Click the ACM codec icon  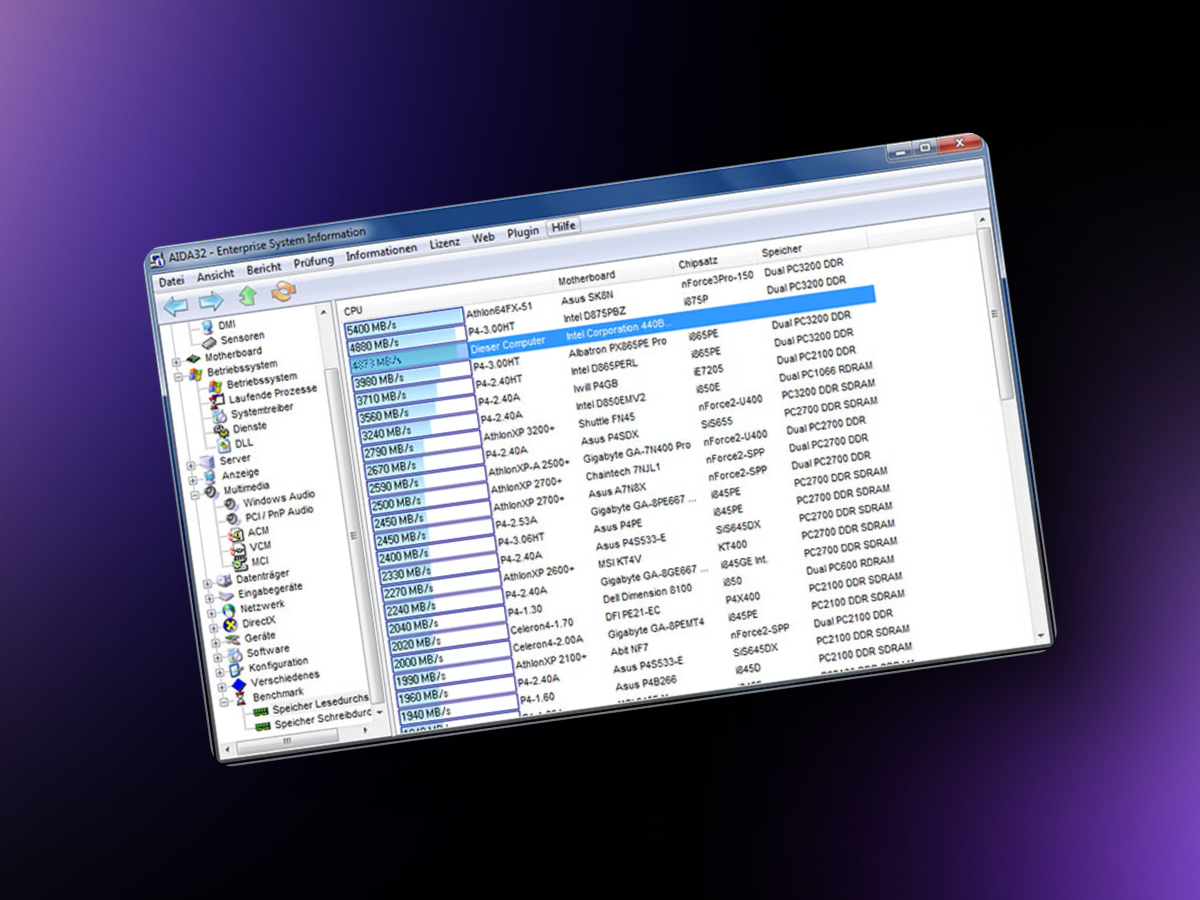[235, 535]
